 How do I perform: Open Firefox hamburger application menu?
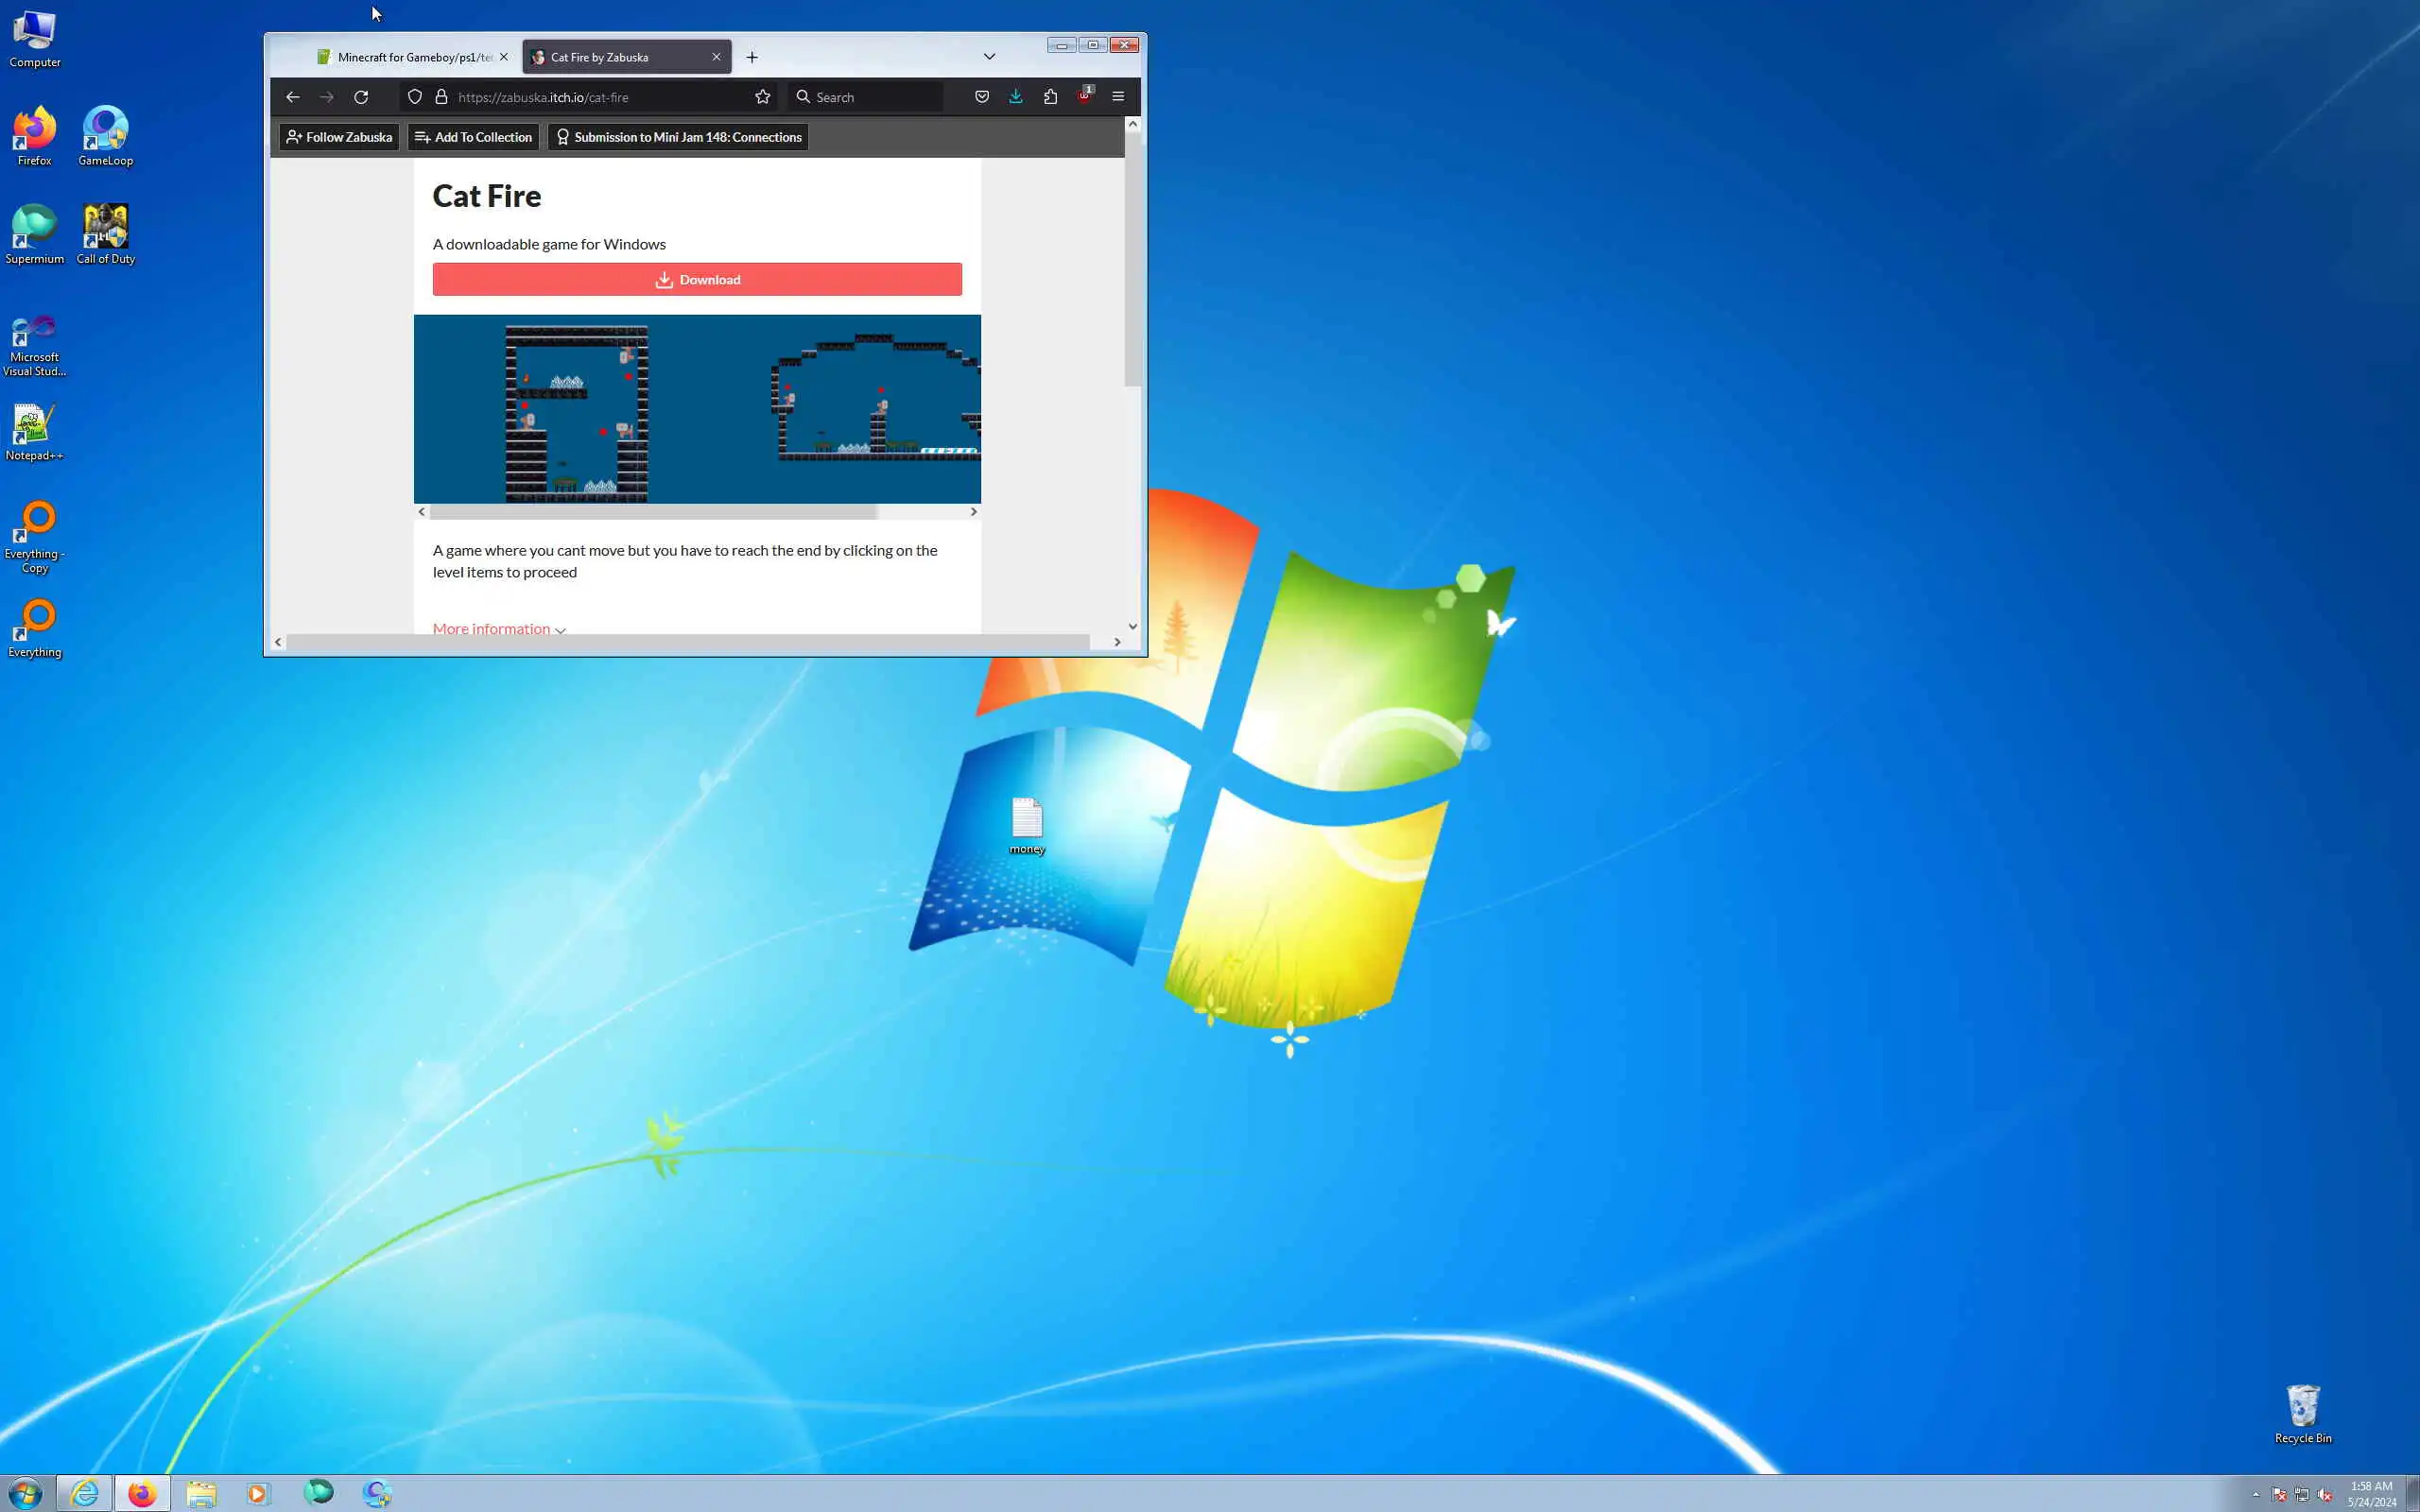1118,97
